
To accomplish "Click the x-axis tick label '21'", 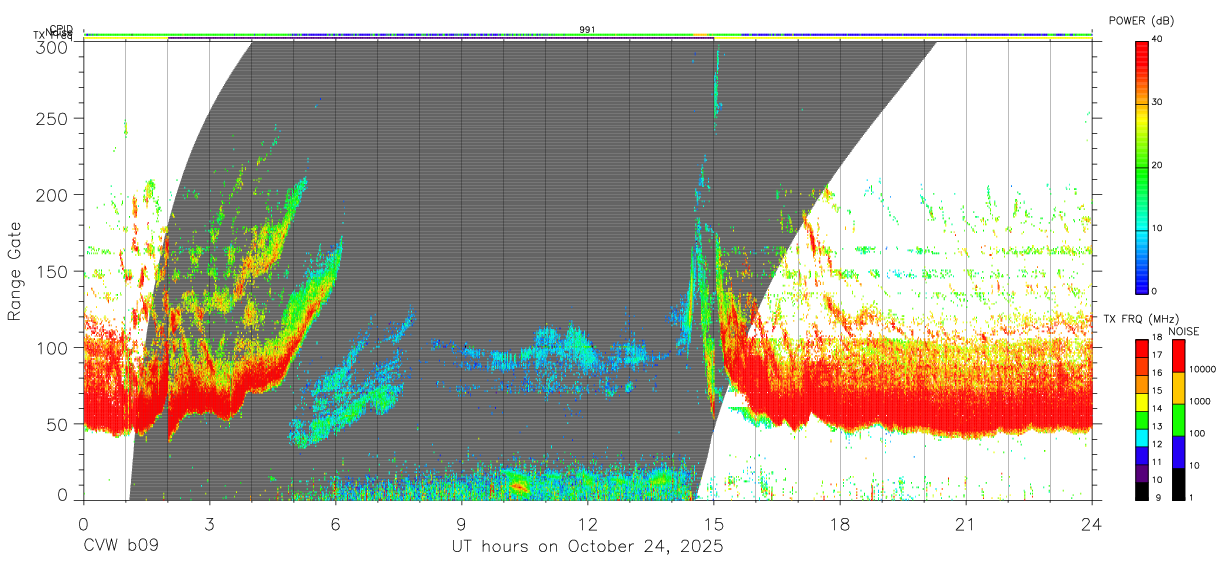I will [x=965, y=524].
